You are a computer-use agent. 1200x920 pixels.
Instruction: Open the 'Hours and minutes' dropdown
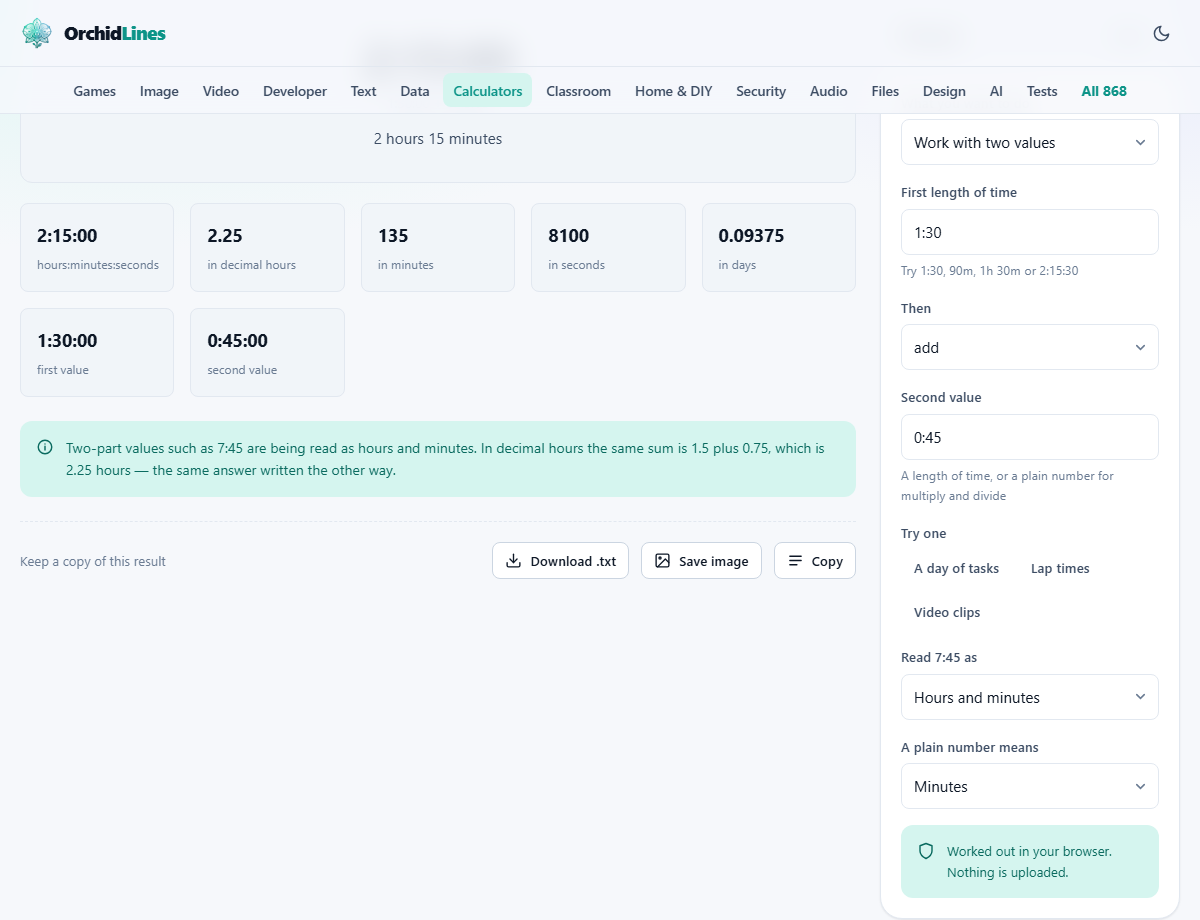point(1029,697)
